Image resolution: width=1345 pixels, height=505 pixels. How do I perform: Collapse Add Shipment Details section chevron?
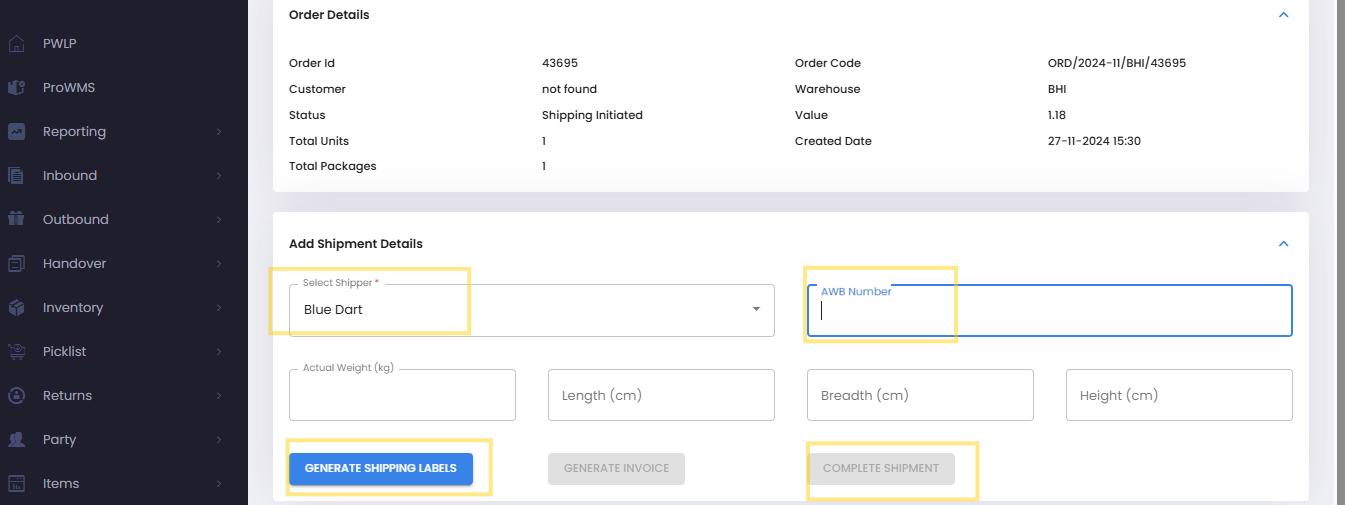[x=1284, y=244]
